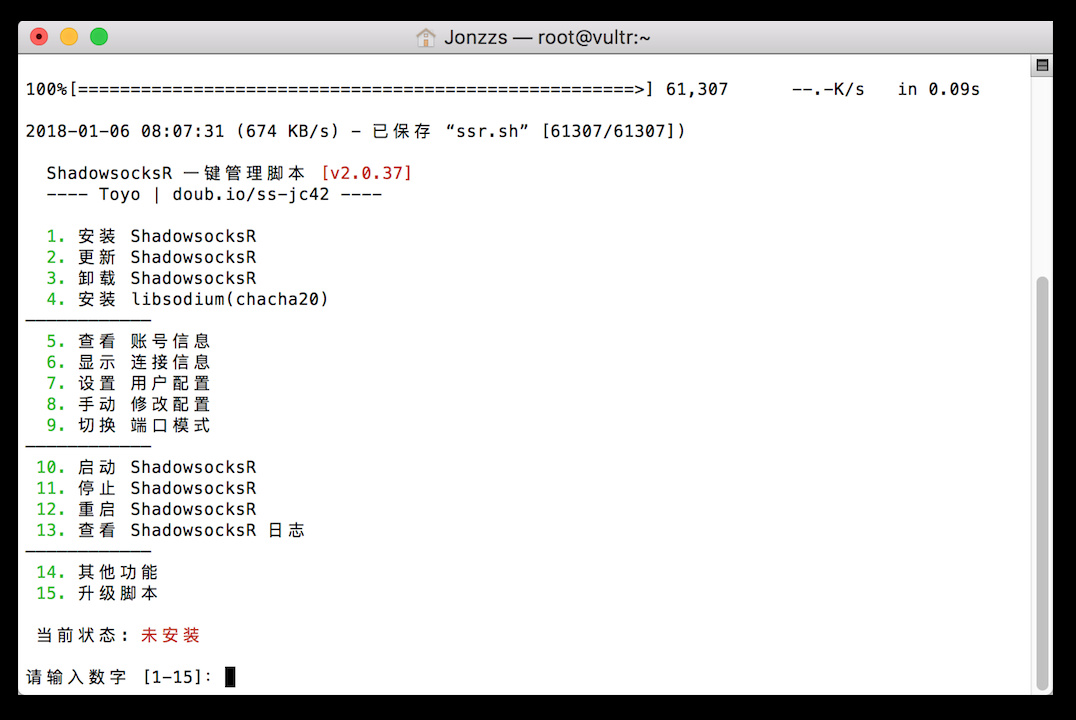
Task: Click menu line '1. 安装 ShadowsocksR'
Action: (151, 236)
